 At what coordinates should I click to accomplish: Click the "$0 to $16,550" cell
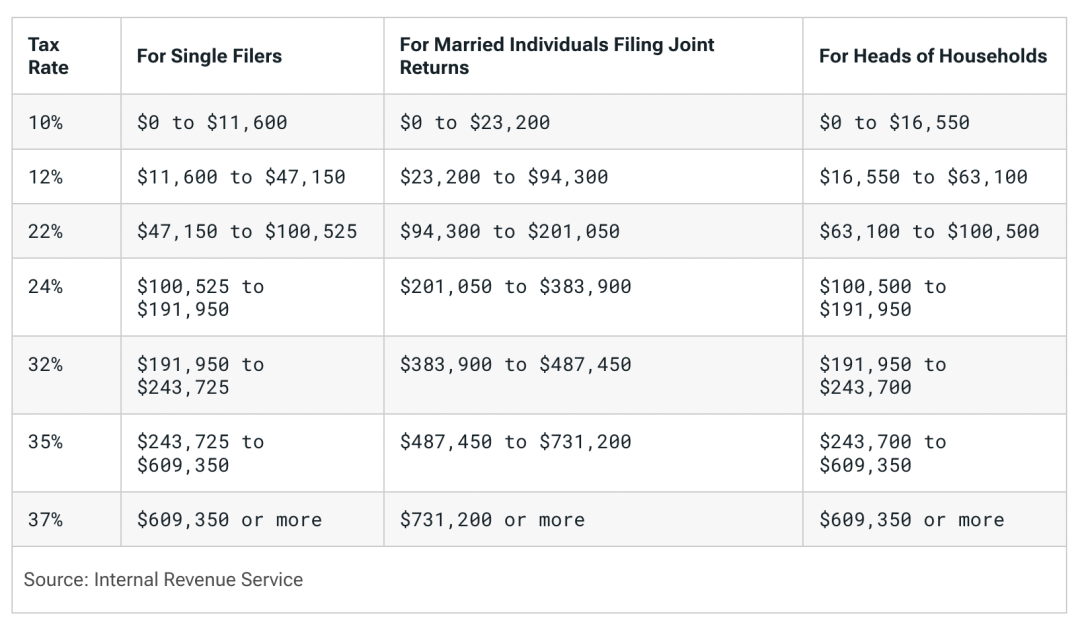coord(894,123)
